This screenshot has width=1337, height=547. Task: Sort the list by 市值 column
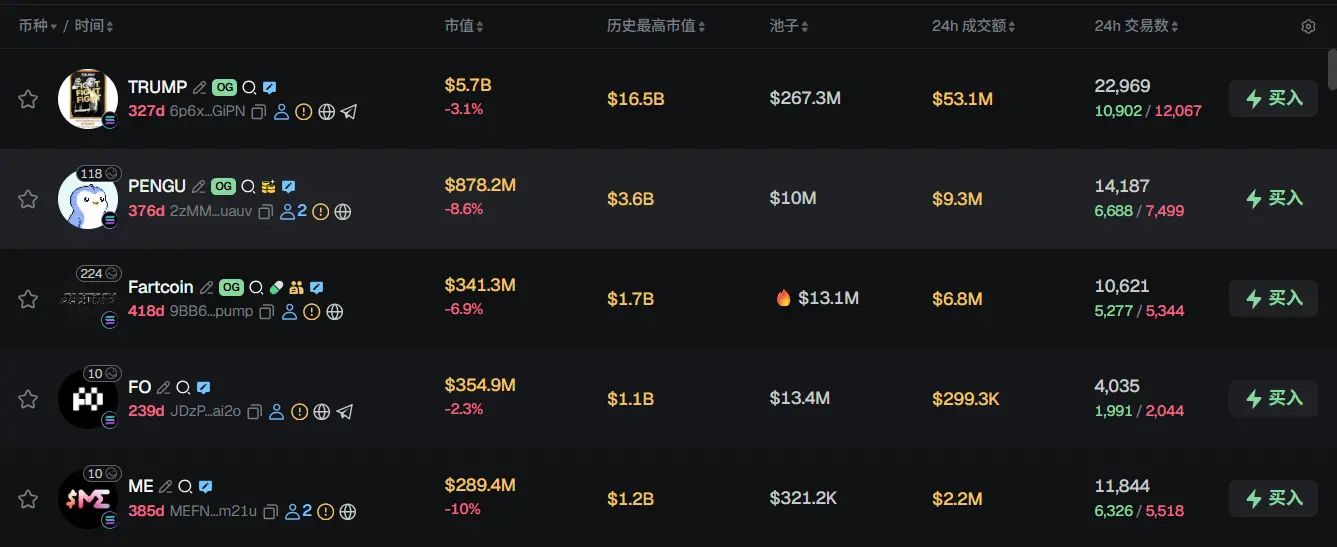click(464, 26)
